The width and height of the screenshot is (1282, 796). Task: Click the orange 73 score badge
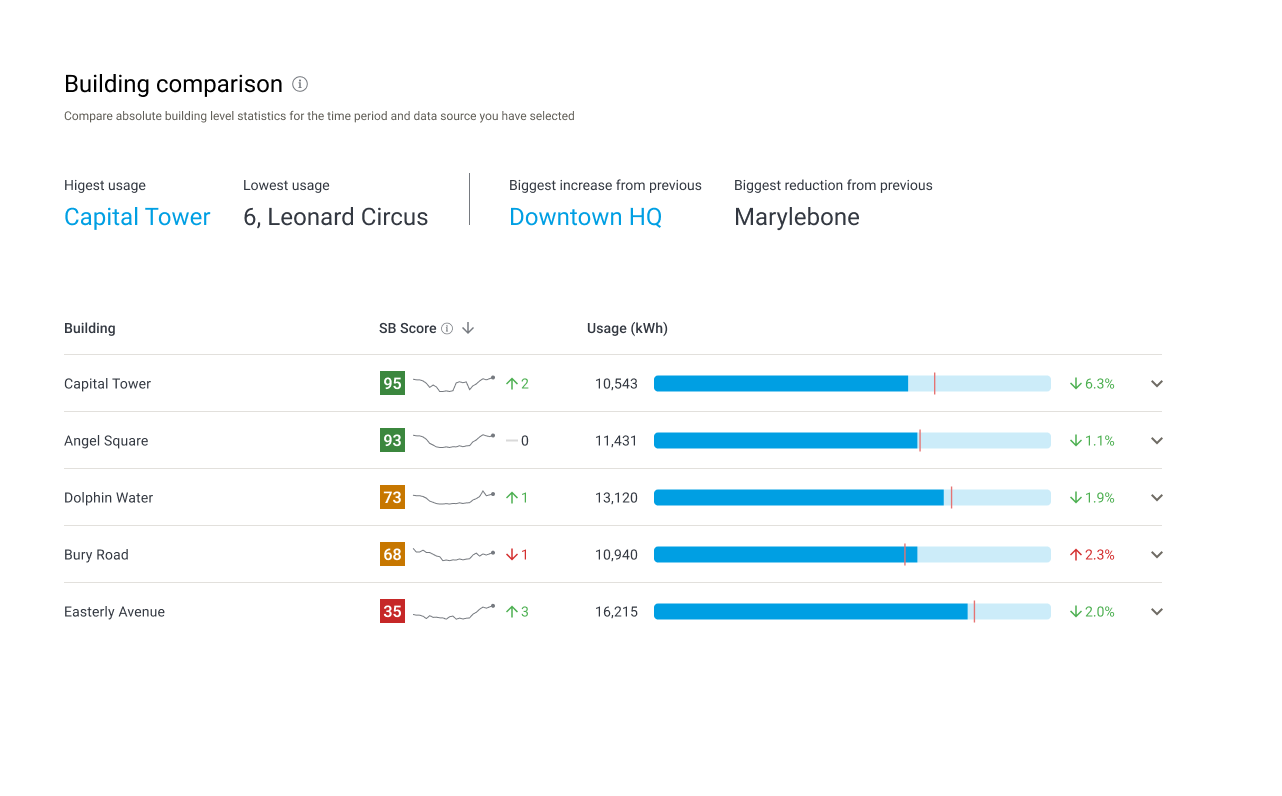click(392, 497)
